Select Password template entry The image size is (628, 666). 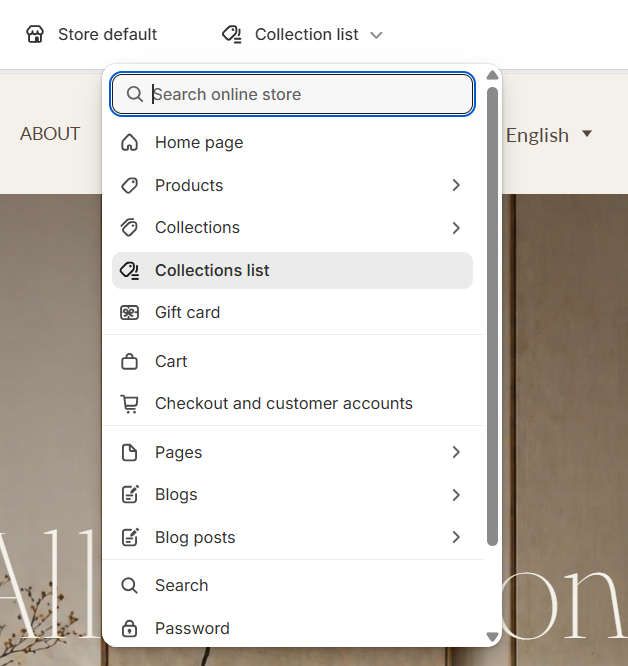click(x=292, y=629)
